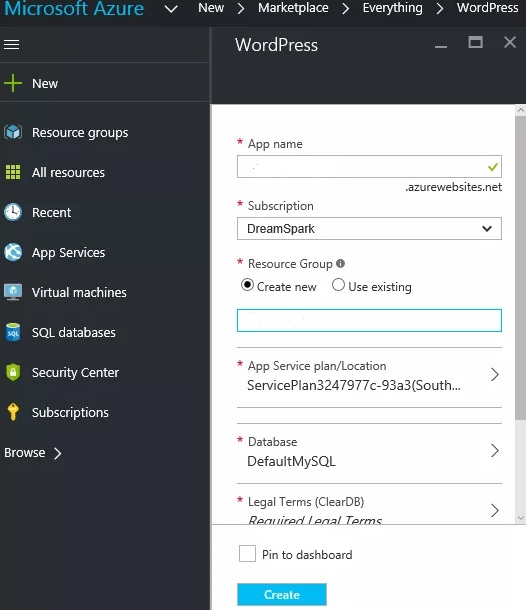Open Security Center shield icon
The image size is (526, 610).
(x=13, y=372)
